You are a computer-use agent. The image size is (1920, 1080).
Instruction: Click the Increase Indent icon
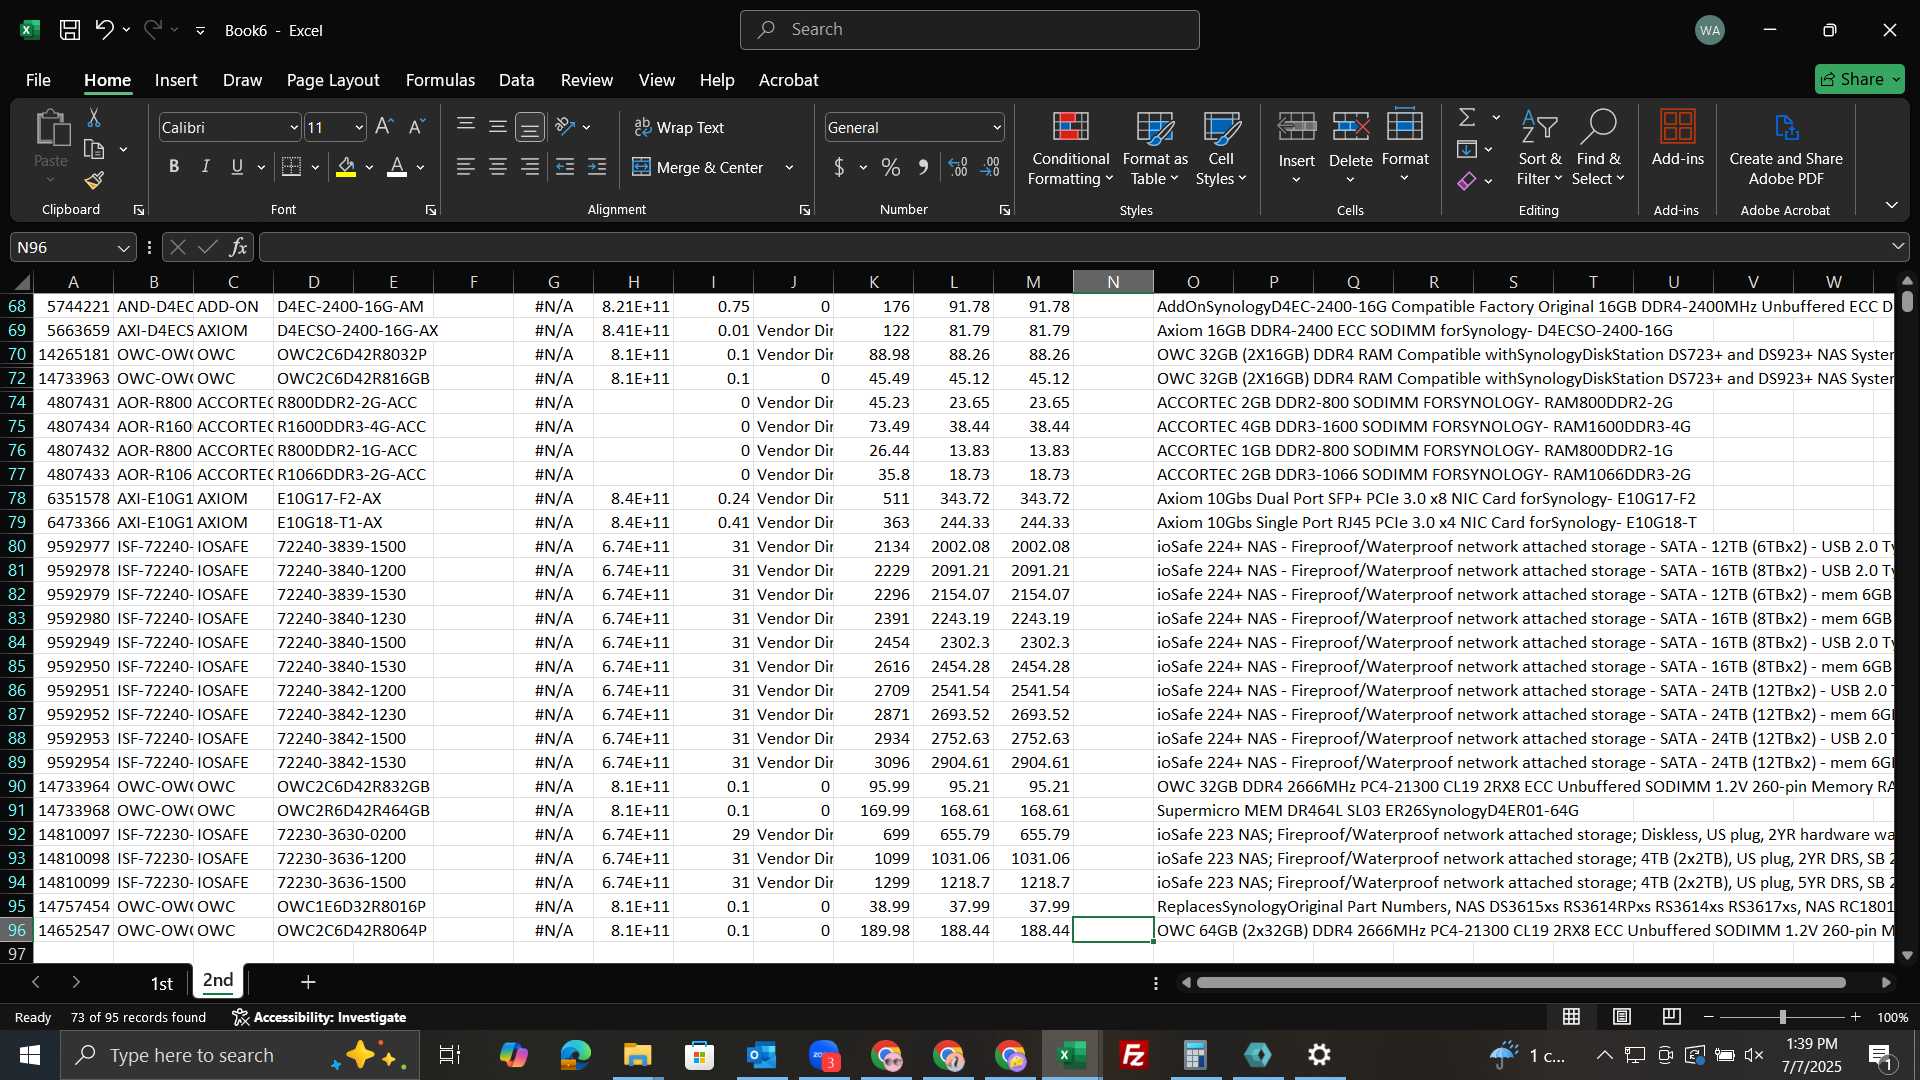[597, 167]
